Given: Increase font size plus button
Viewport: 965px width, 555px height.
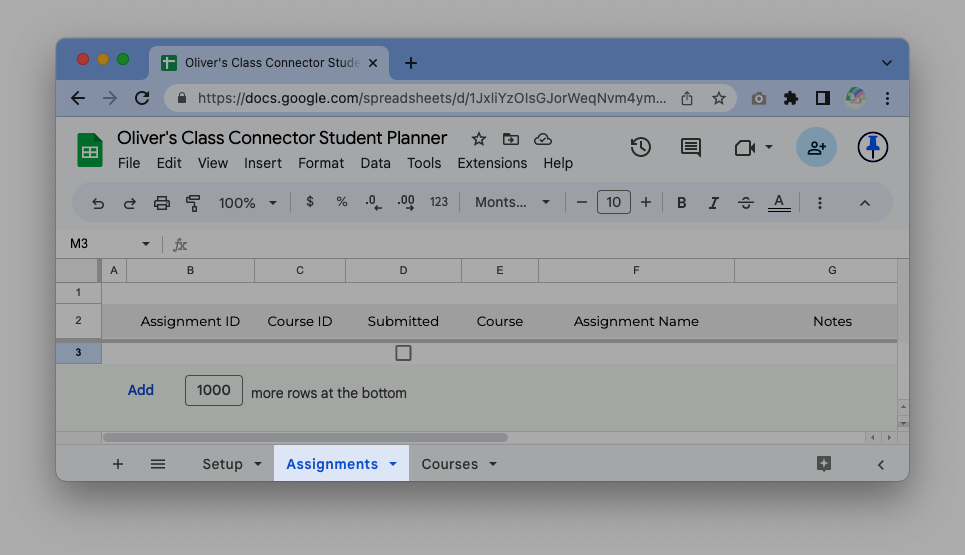Looking at the screenshot, I should tap(646, 202).
